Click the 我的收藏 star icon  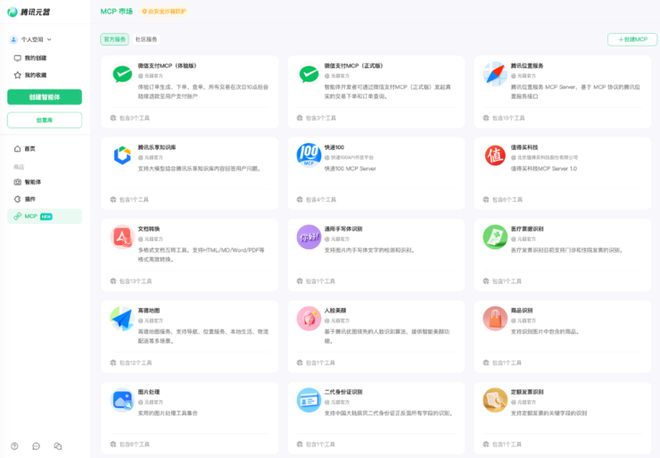pyautogui.click(x=17, y=75)
